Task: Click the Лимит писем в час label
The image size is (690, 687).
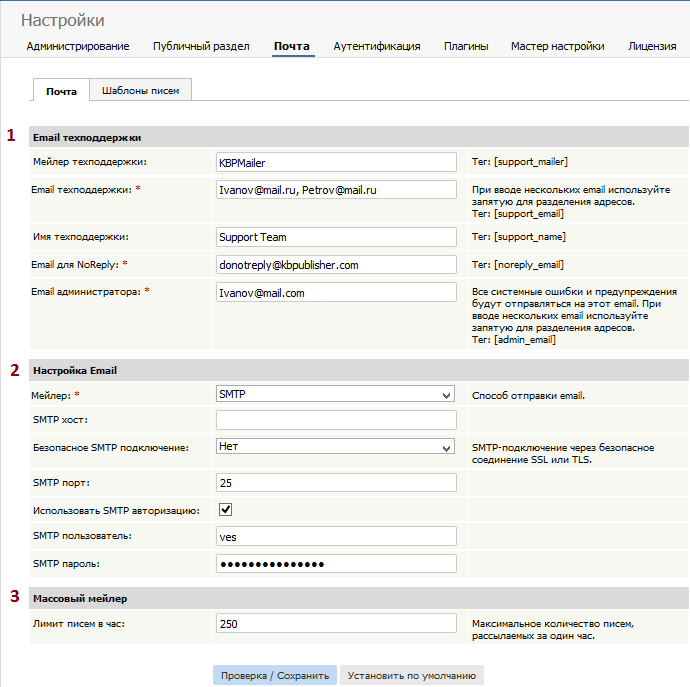Action: point(79,624)
